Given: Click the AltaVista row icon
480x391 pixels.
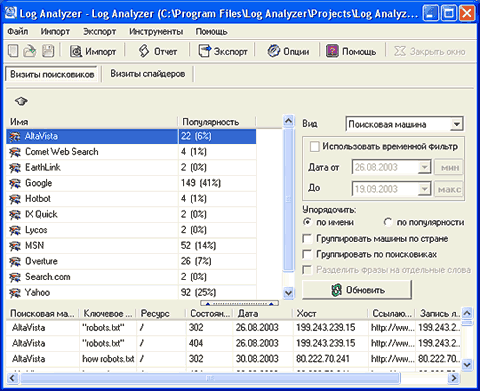Looking at the screenshot, I should [15, 136].
